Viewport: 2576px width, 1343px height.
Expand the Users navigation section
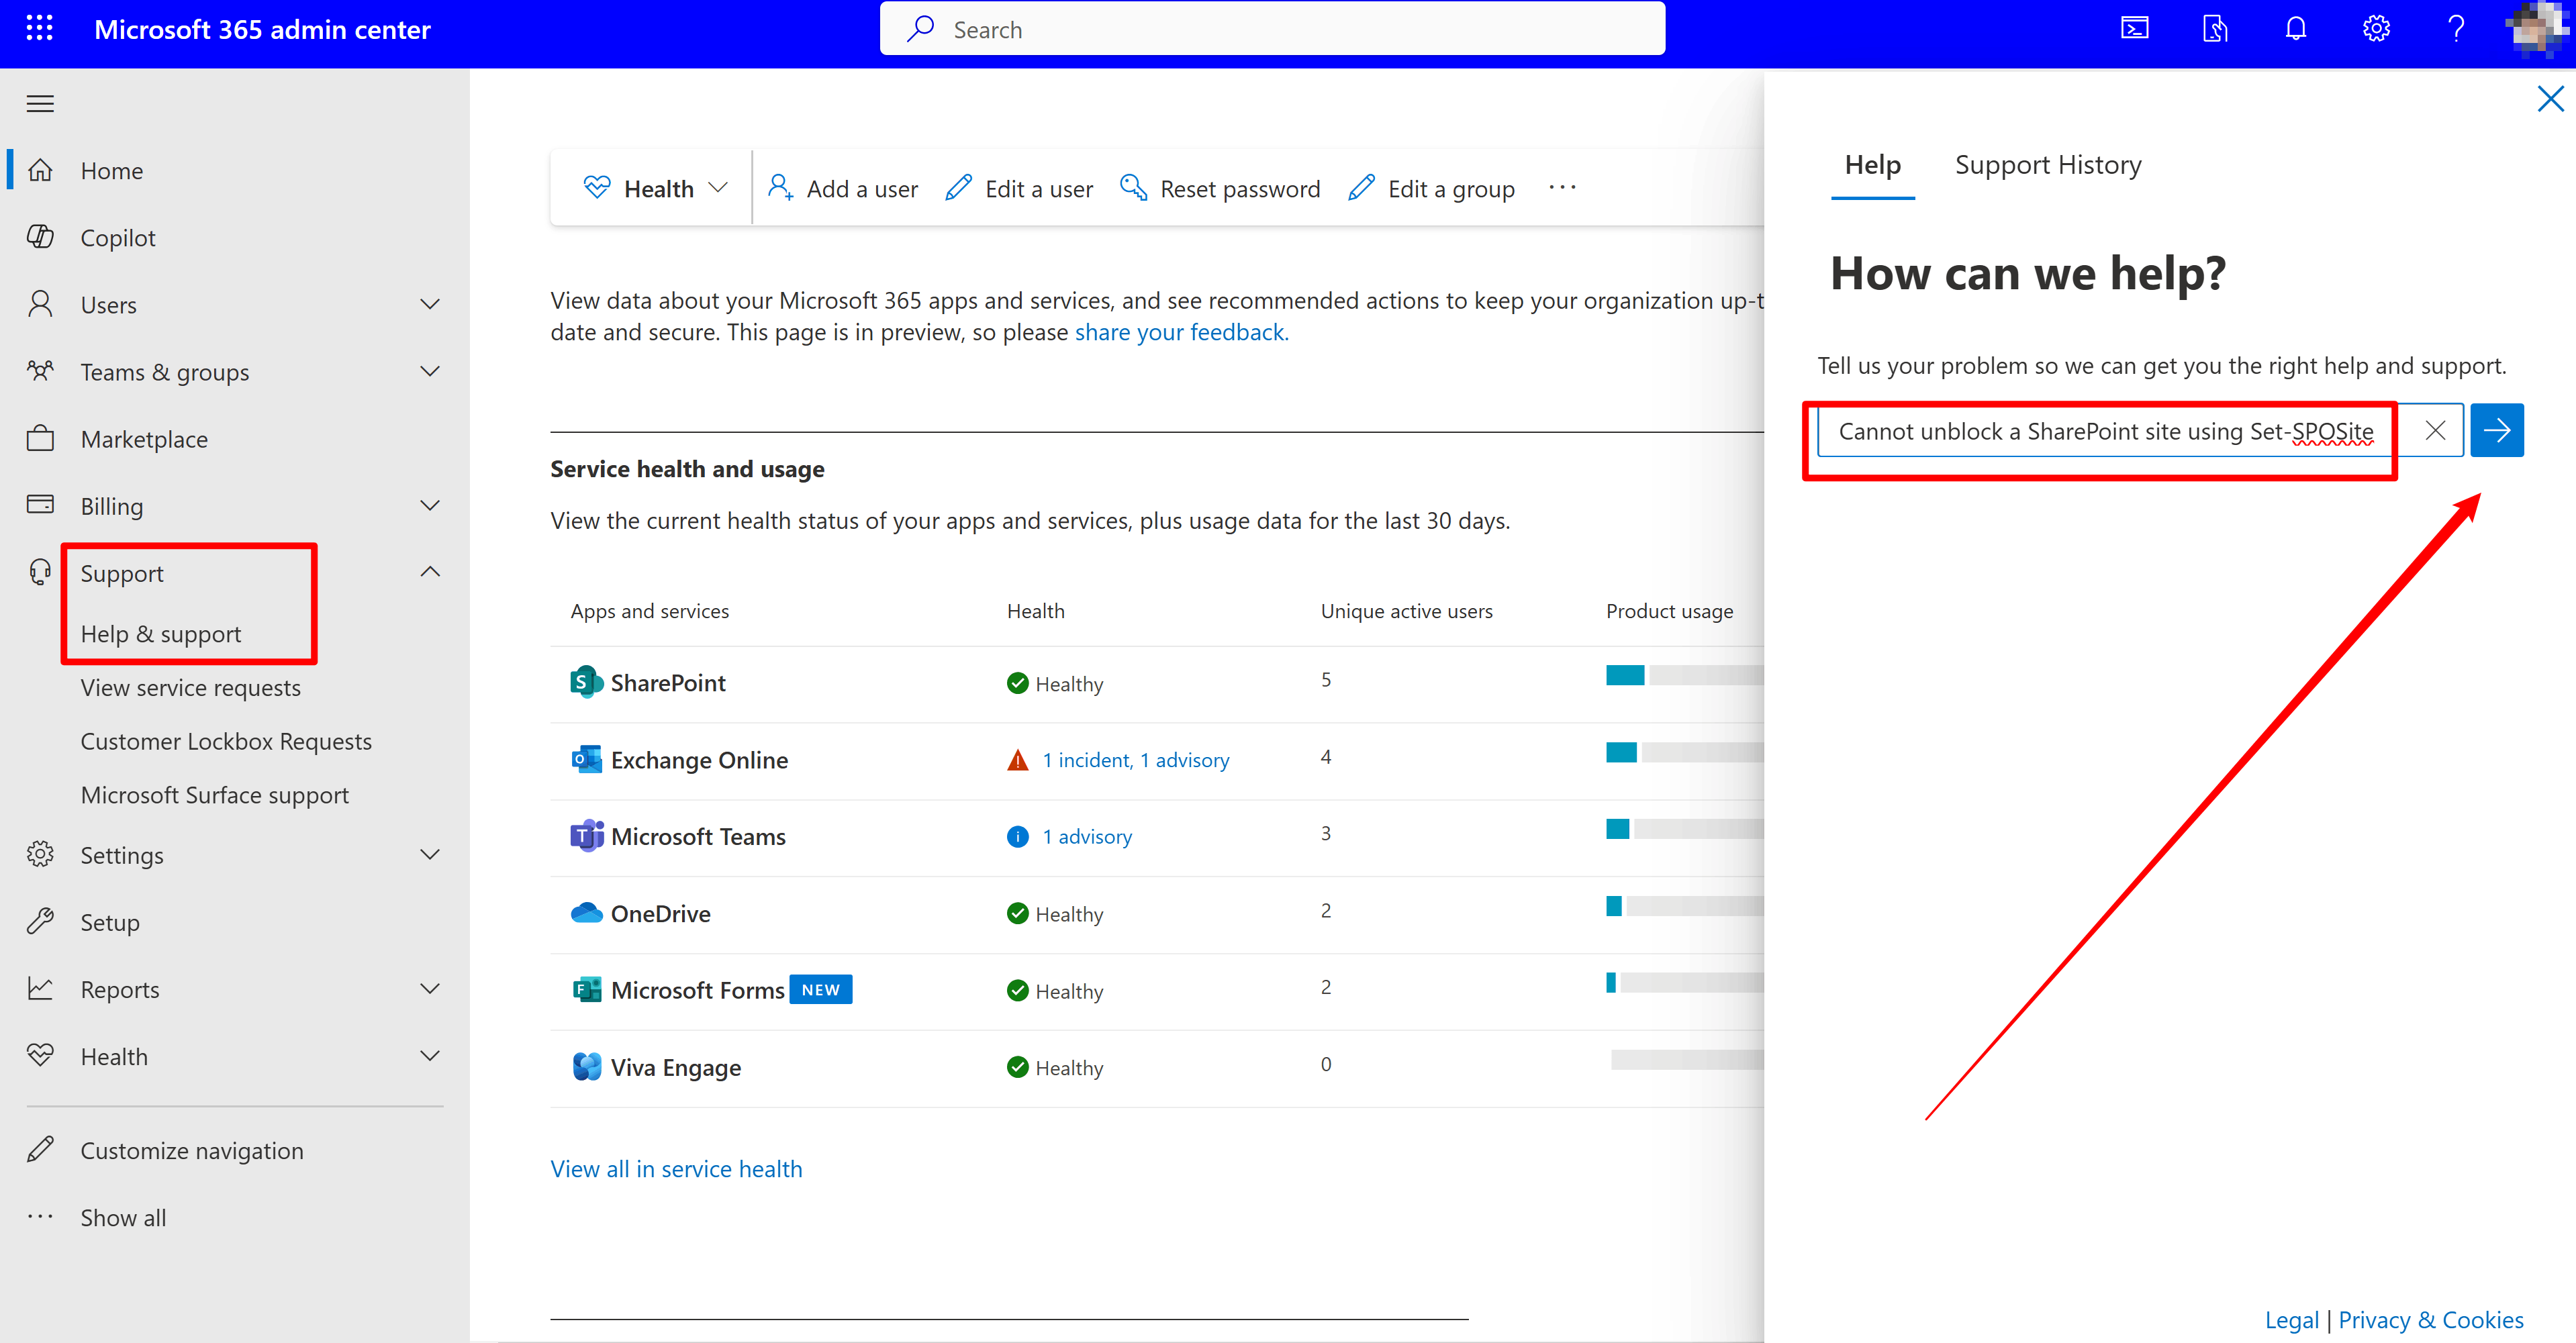(x=430, y=304)
